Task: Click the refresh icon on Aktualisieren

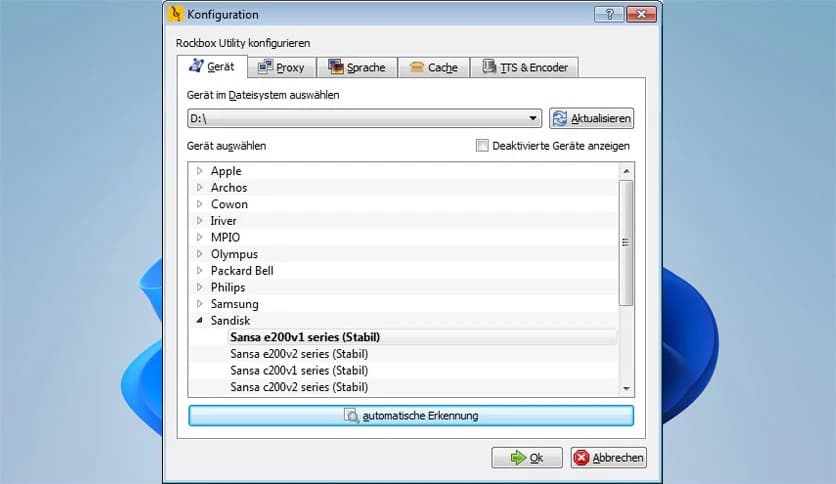Action: coord(560,118)
